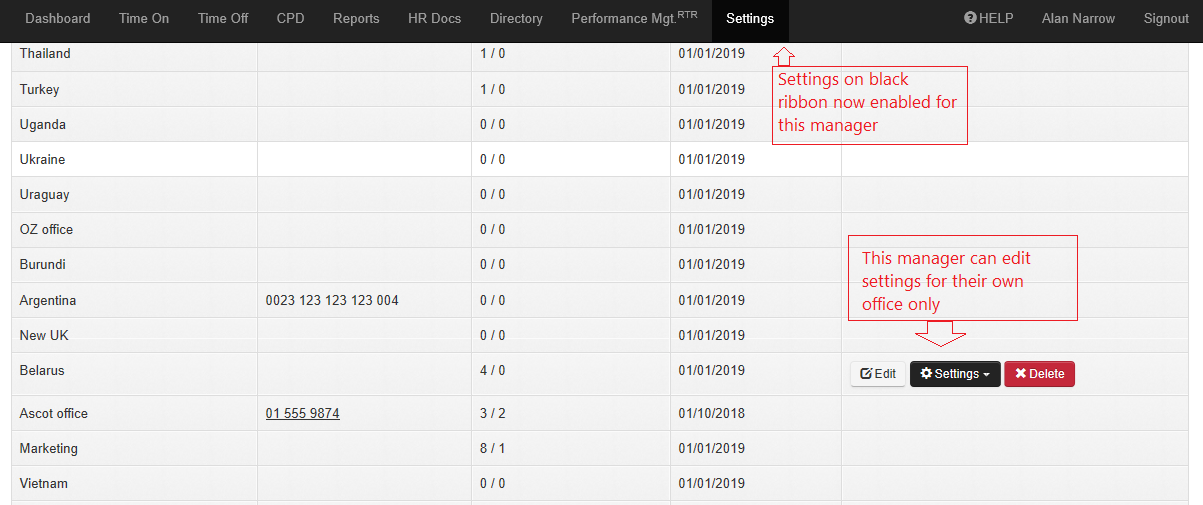Navigate to the CPD menu item
This screenshot has height=505, width=1203.
point(290,19)
